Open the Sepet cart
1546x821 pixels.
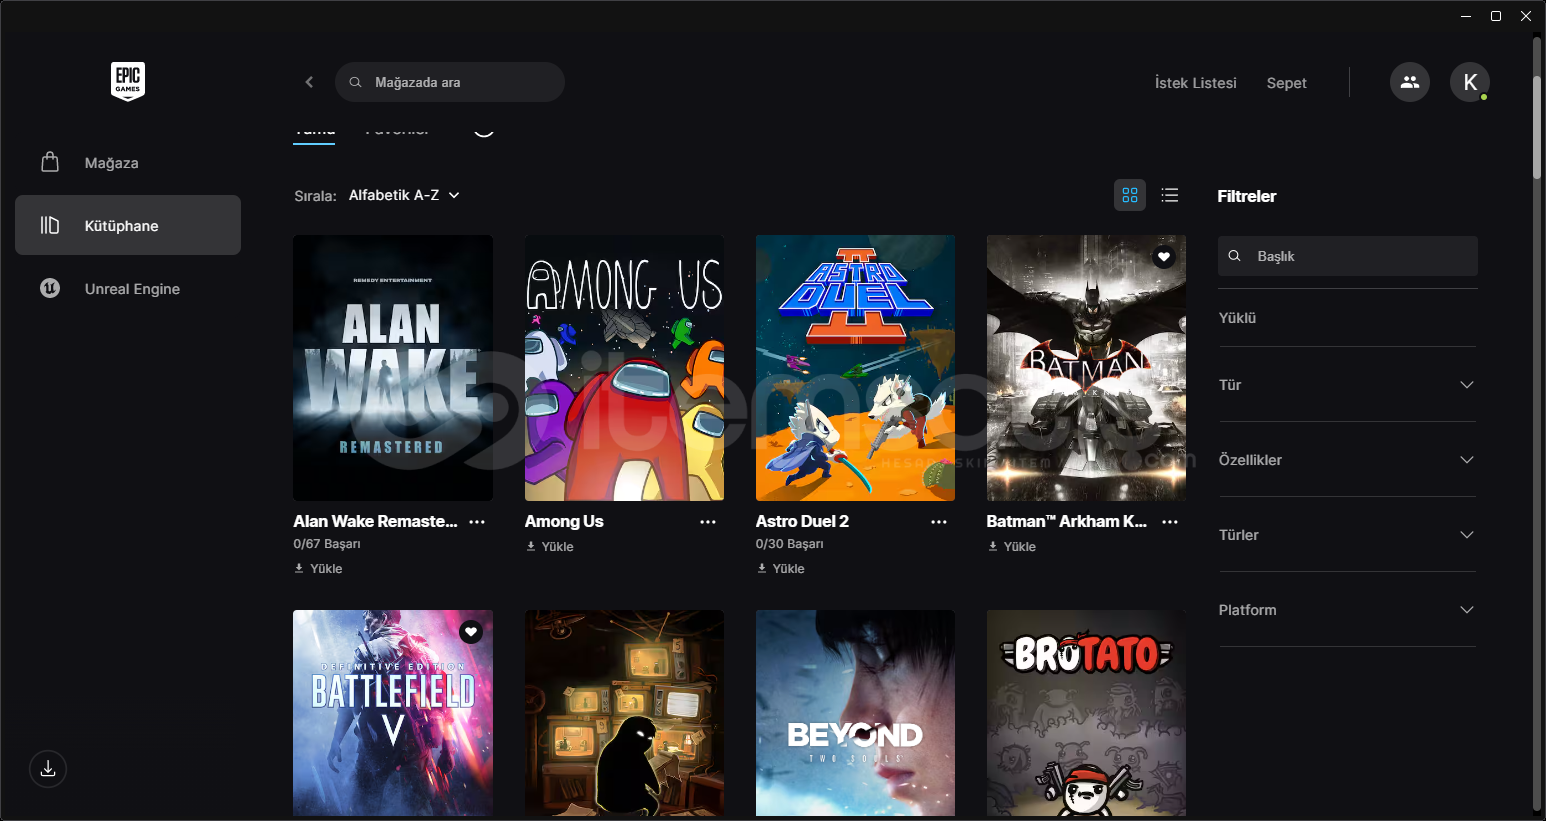[x=1286, y=83]
